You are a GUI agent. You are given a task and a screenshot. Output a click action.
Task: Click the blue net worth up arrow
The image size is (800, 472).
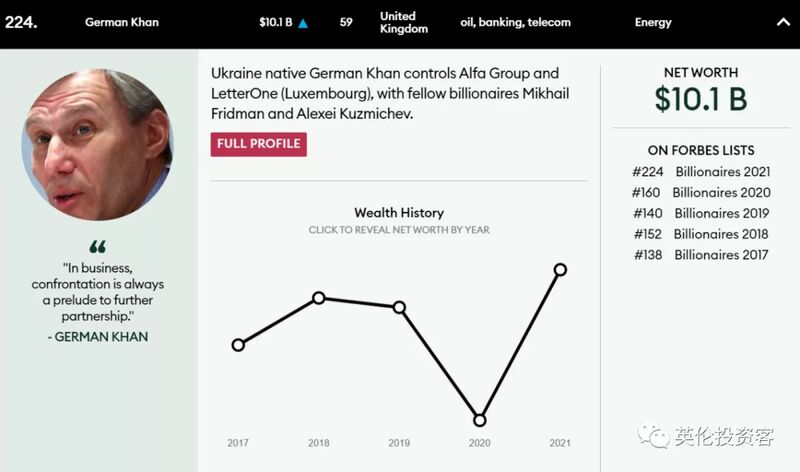click(303, 23)
